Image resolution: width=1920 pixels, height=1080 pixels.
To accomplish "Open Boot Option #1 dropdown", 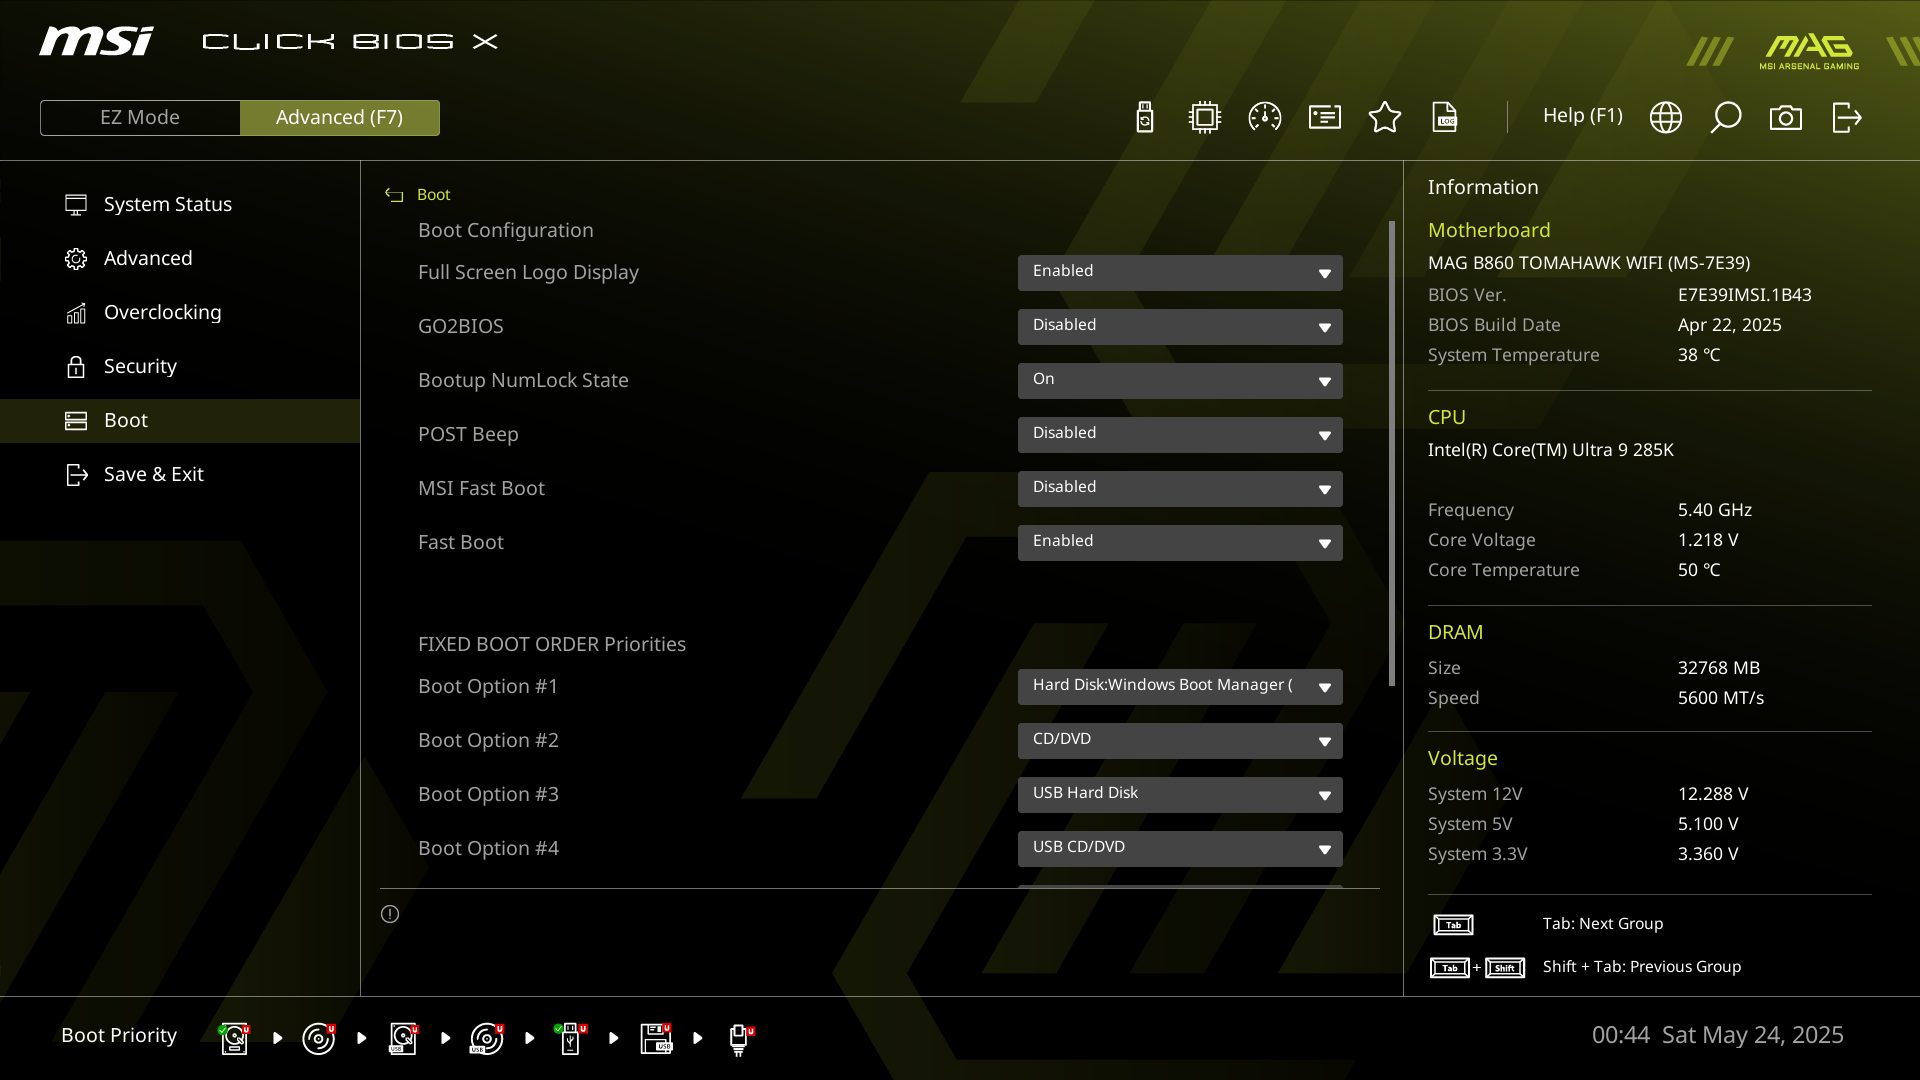I will (1180, 686).
